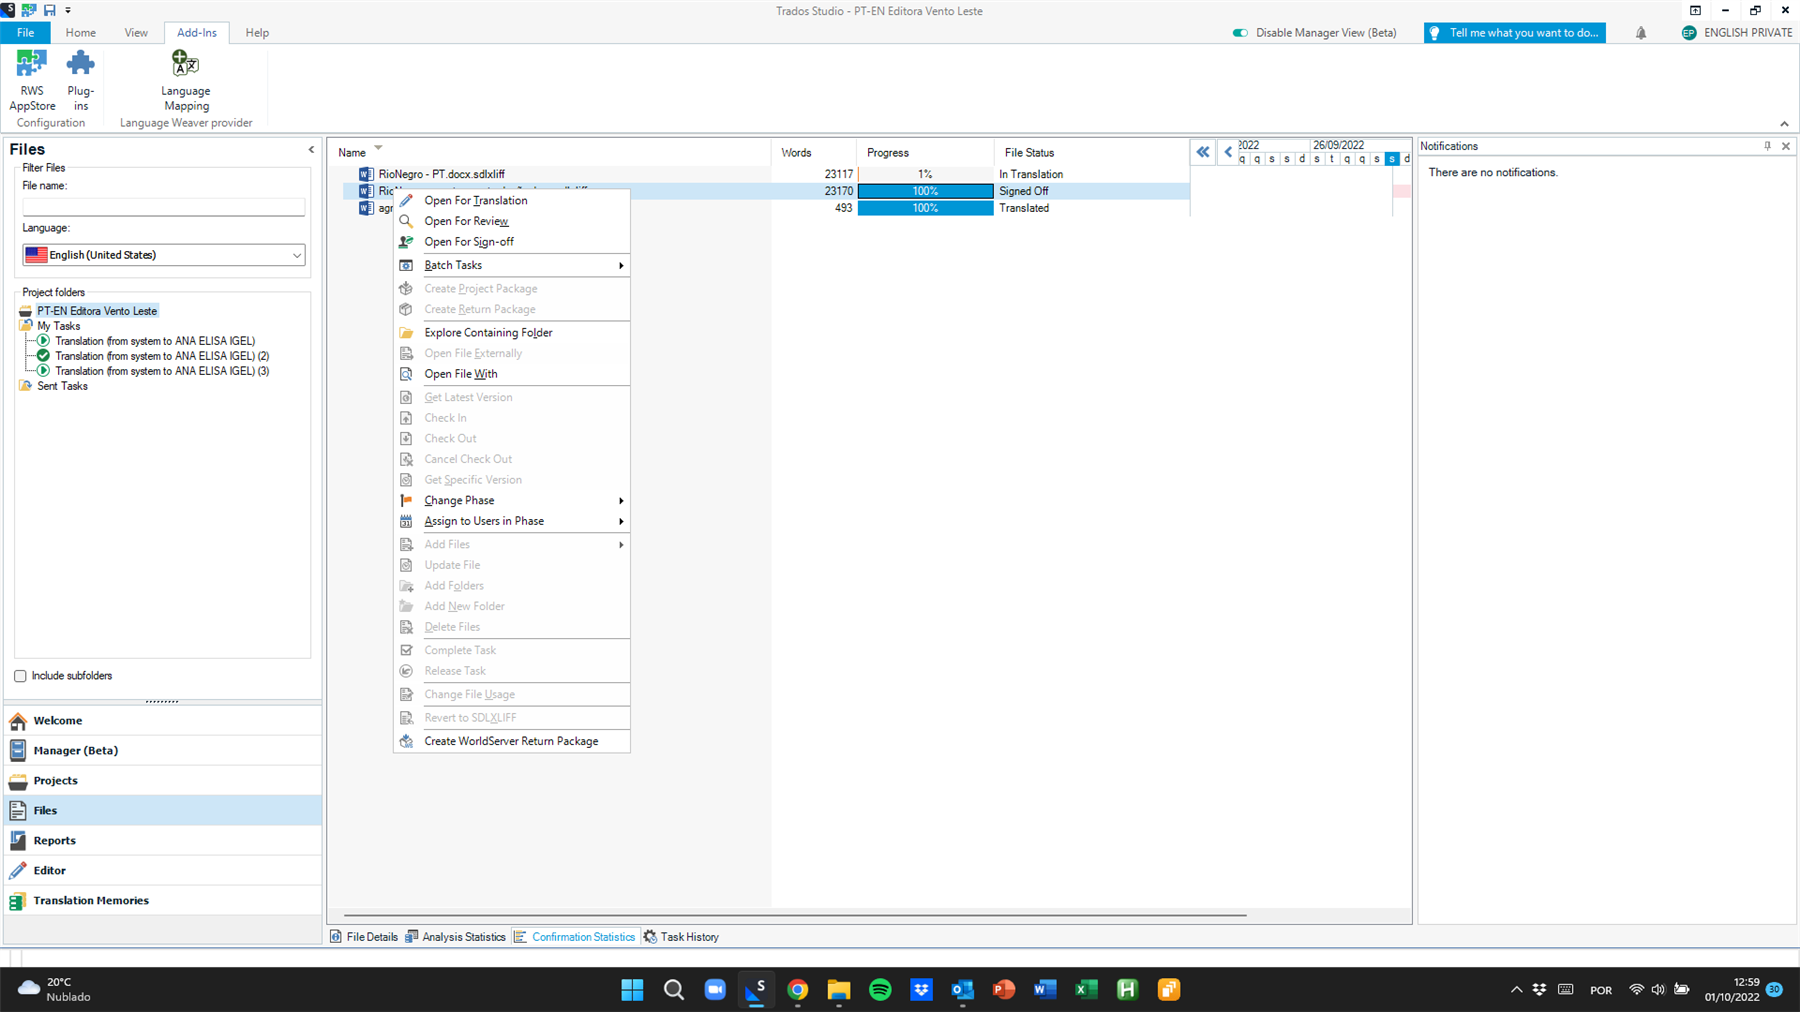Open Language Mapping tool

coord(186,81)
